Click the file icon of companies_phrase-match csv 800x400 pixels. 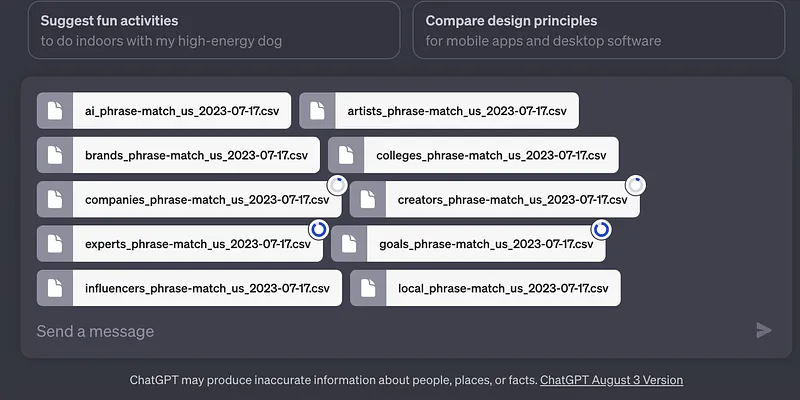[55, 199]
